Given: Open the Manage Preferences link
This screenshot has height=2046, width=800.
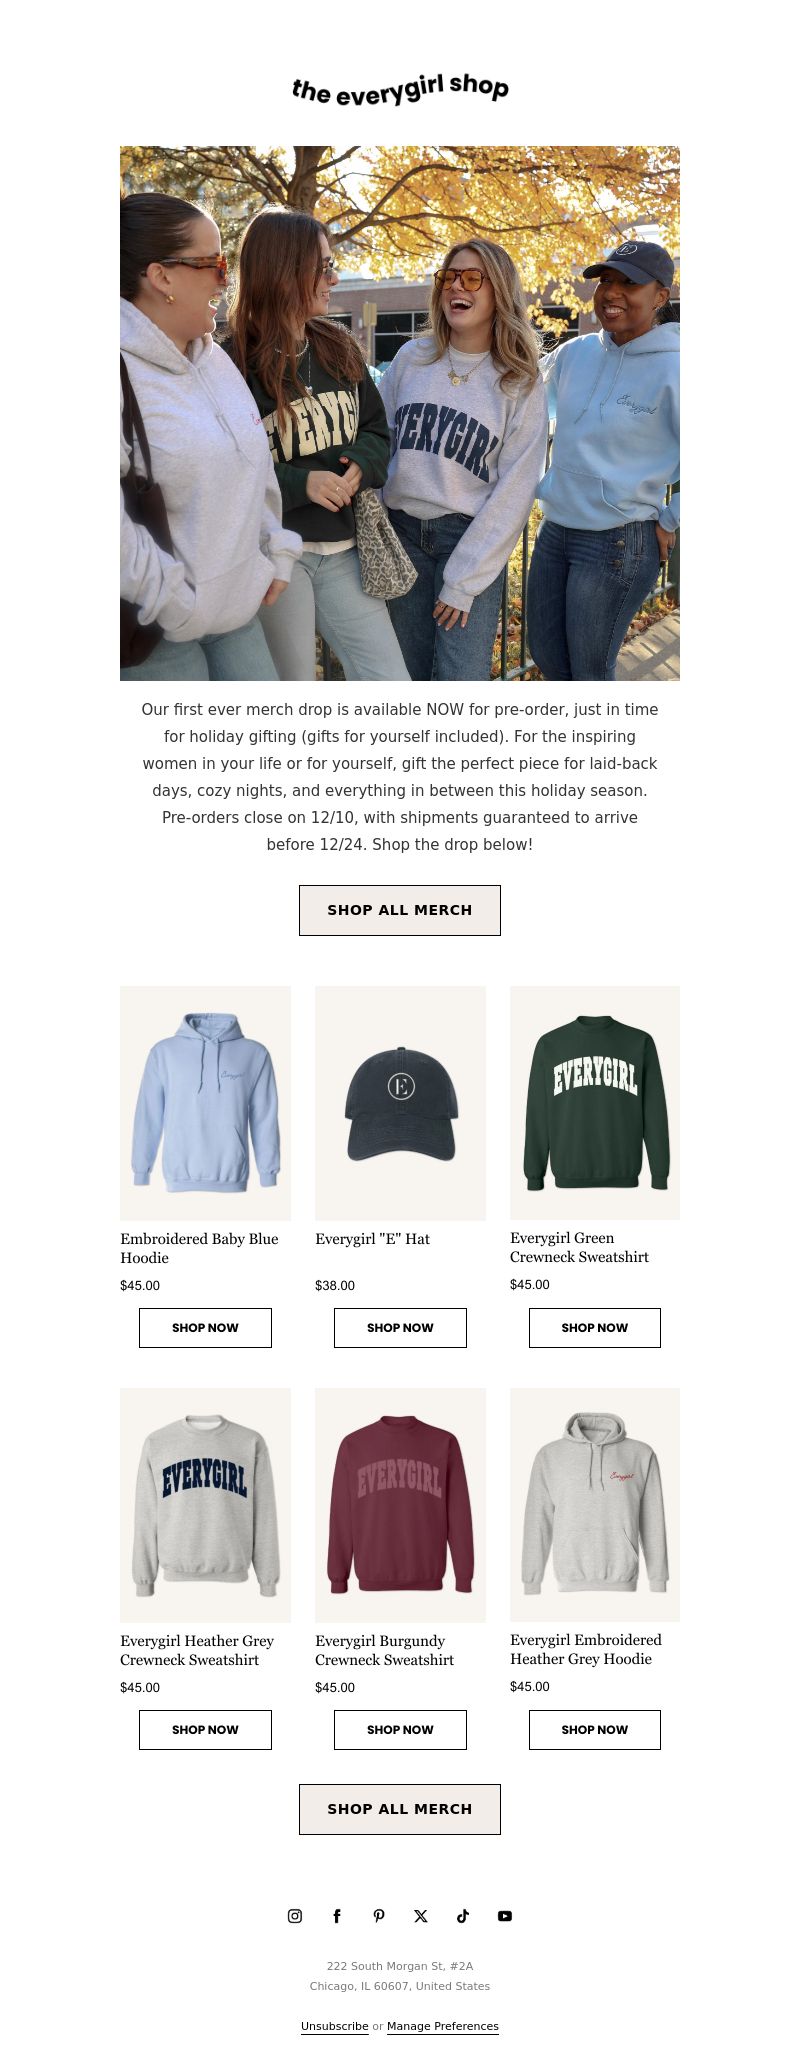Looking at the screenshot, I should (x=443, y=2026).
